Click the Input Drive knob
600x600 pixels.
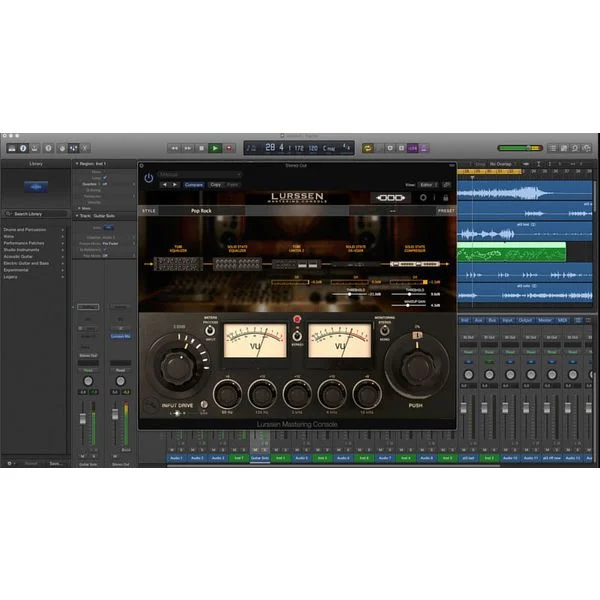coord(177,367)
